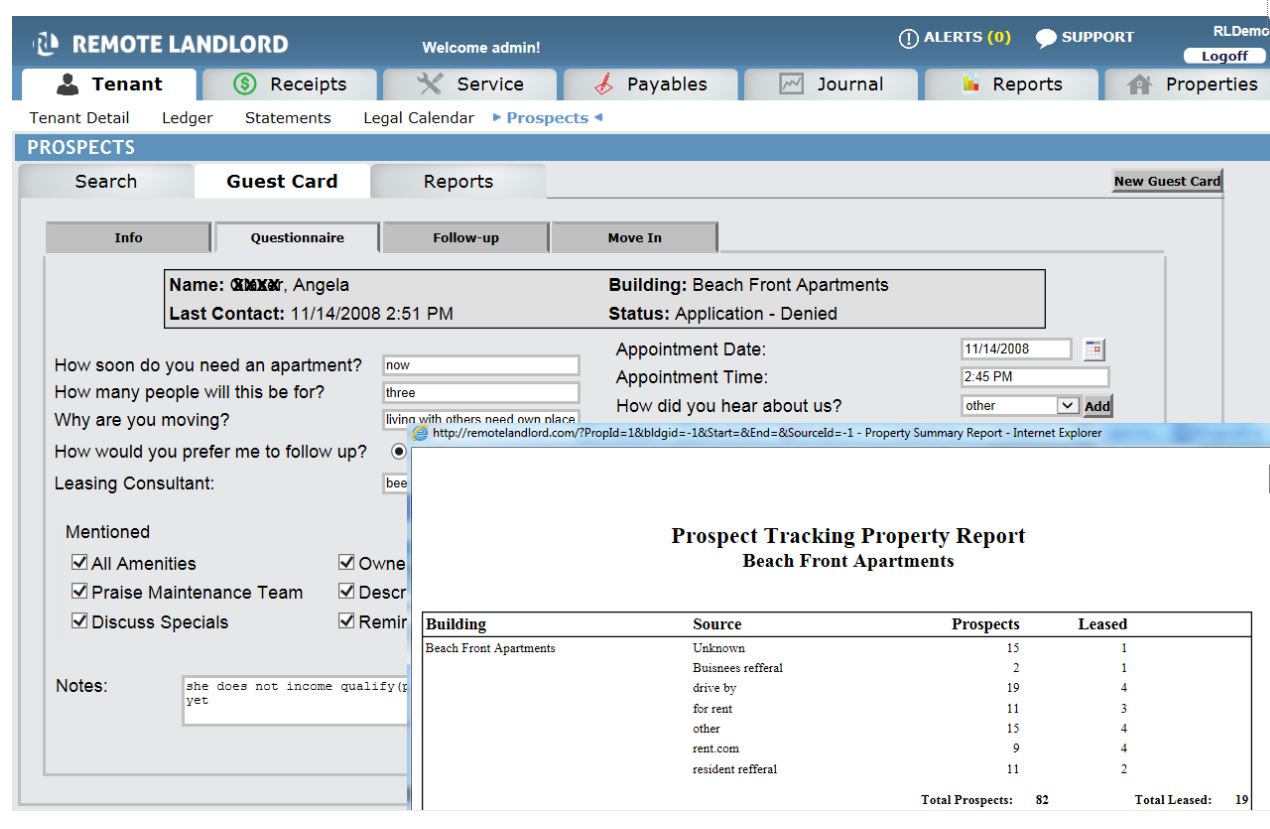Toggle the checkbox beginning with 'Remir'
This screenshot has height=829, width=1270.
click(x=347, y=622)
